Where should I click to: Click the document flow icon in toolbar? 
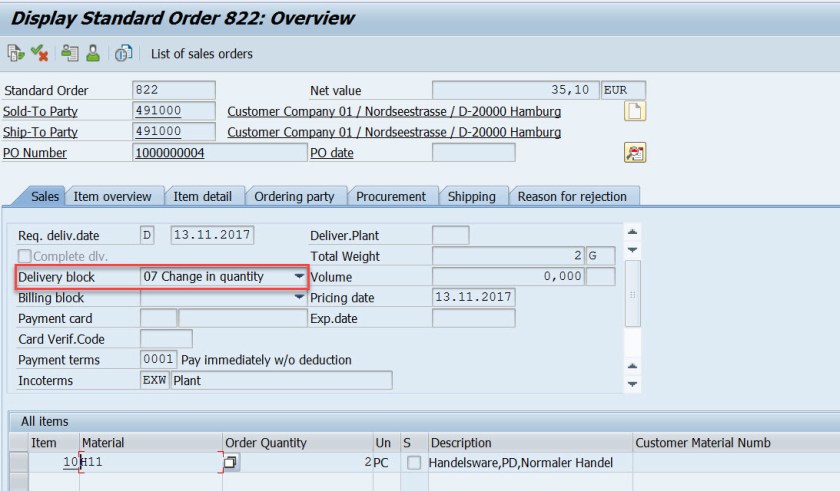[15, 53]
